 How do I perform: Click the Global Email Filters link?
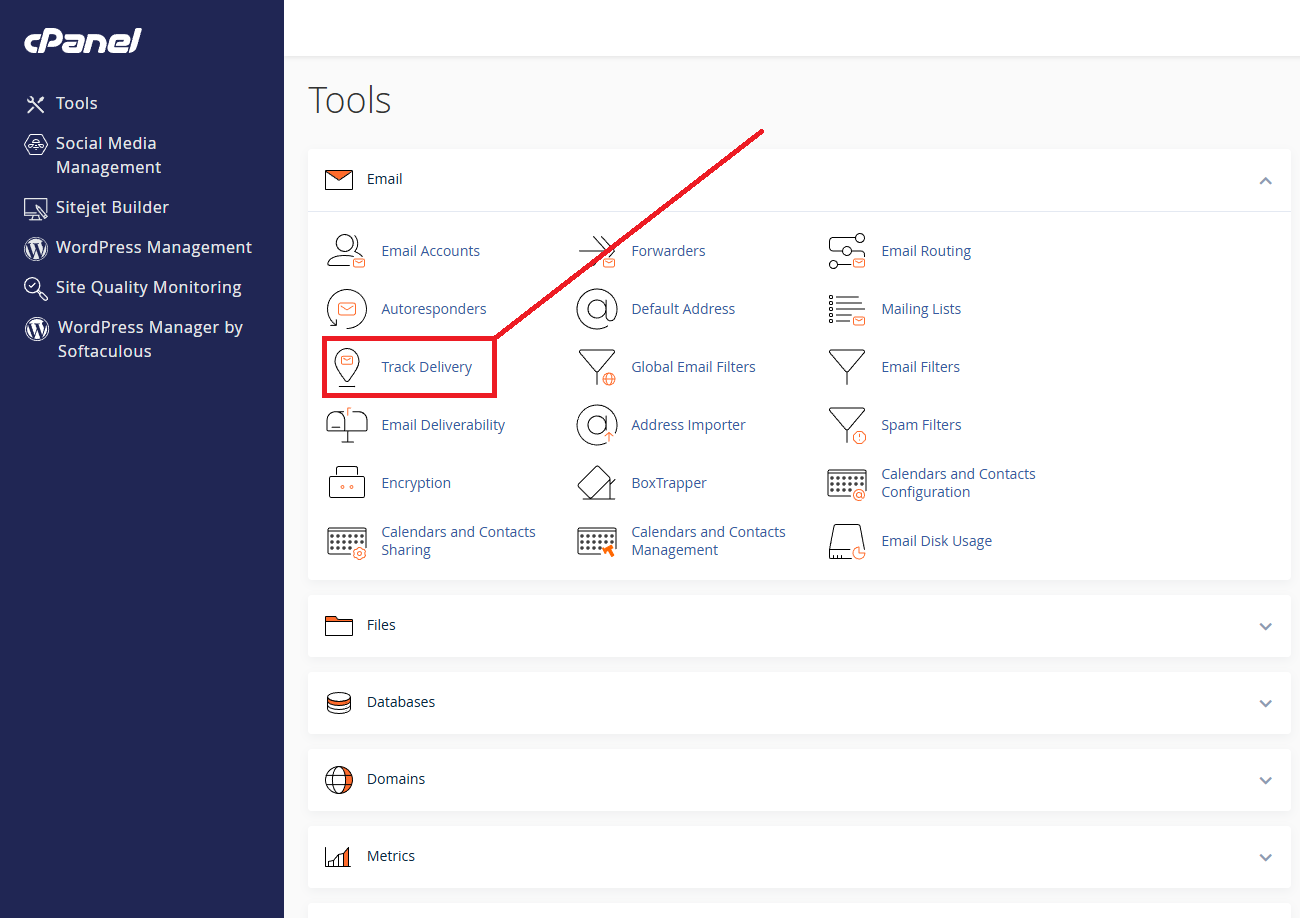click(x=693, y=367)
